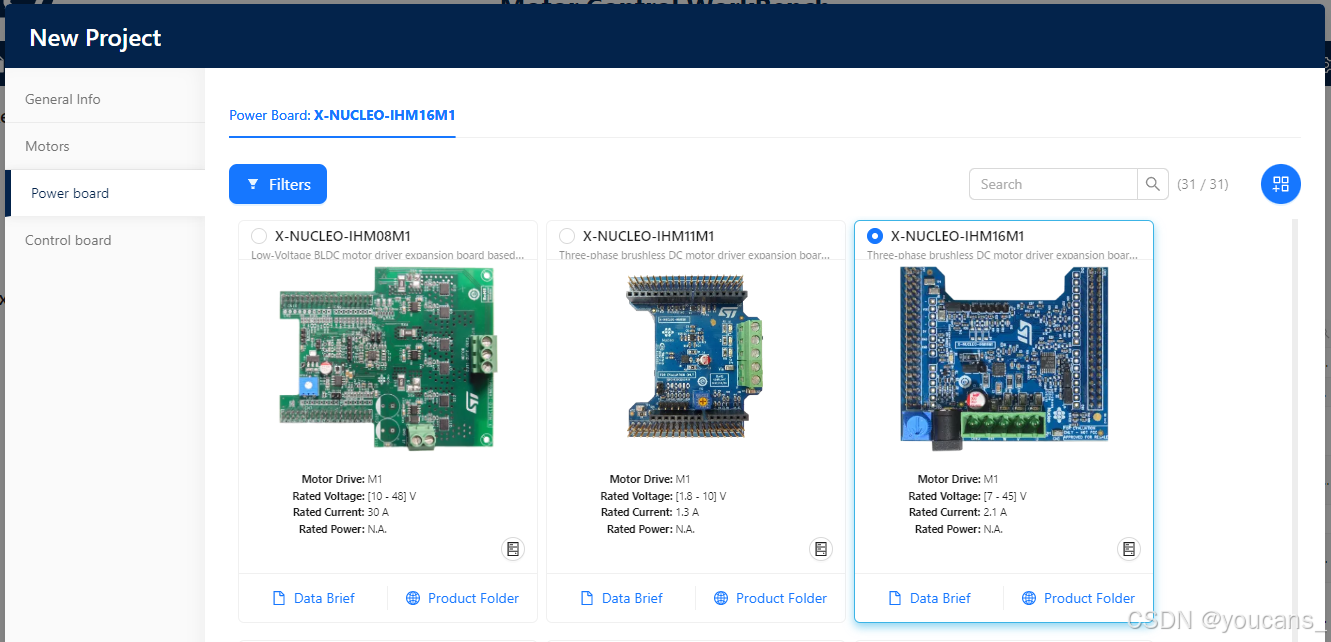The width and height of the screenshot is (1331, 642).
Task: Click Rated Current 30 A value
Action: point(378,512)
